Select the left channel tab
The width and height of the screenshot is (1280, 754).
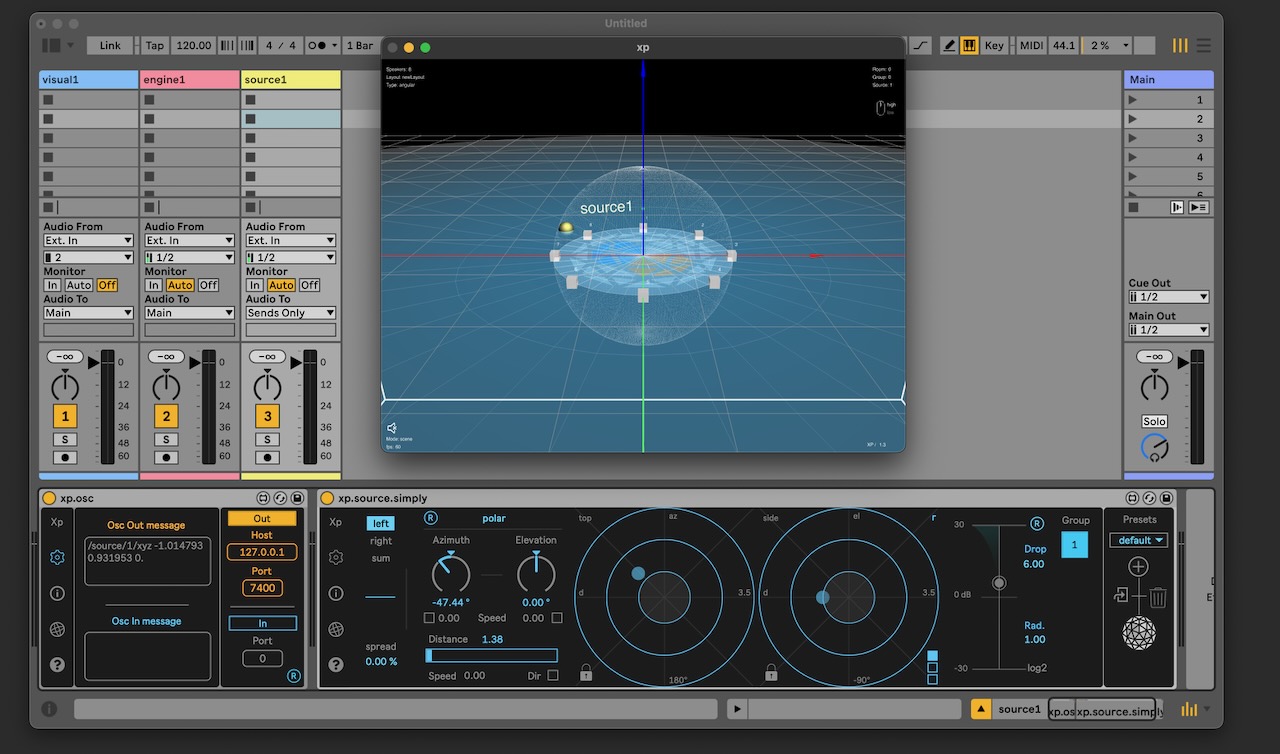pyautogui.click(x=380, y=523)
